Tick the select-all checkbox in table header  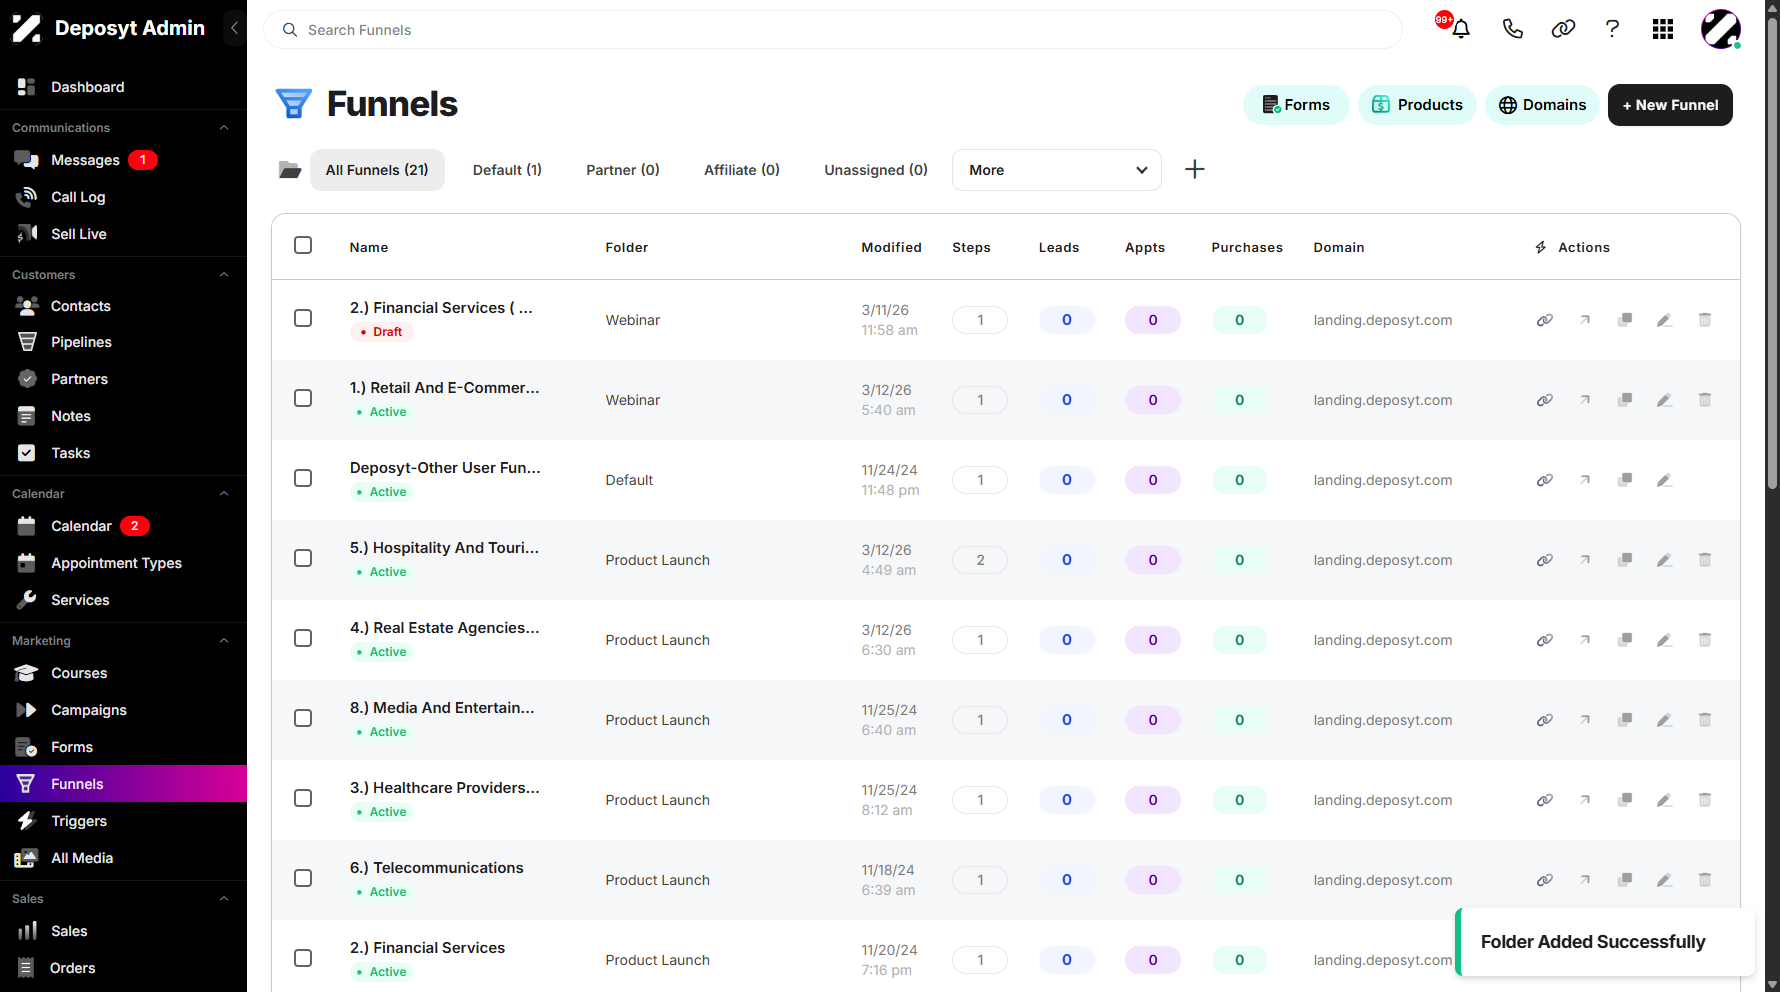click(303, 245)
